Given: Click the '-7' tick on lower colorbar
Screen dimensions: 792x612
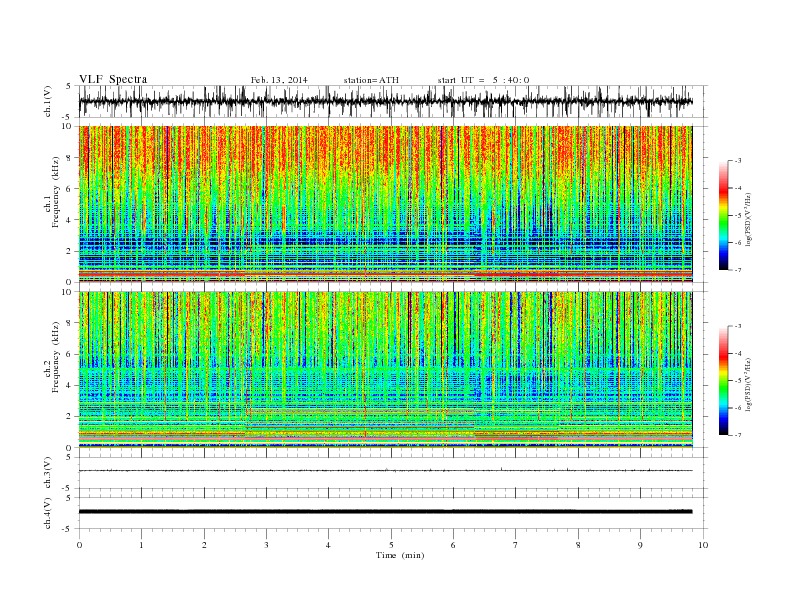Looking at the screenshot, I should pos(738,435).
